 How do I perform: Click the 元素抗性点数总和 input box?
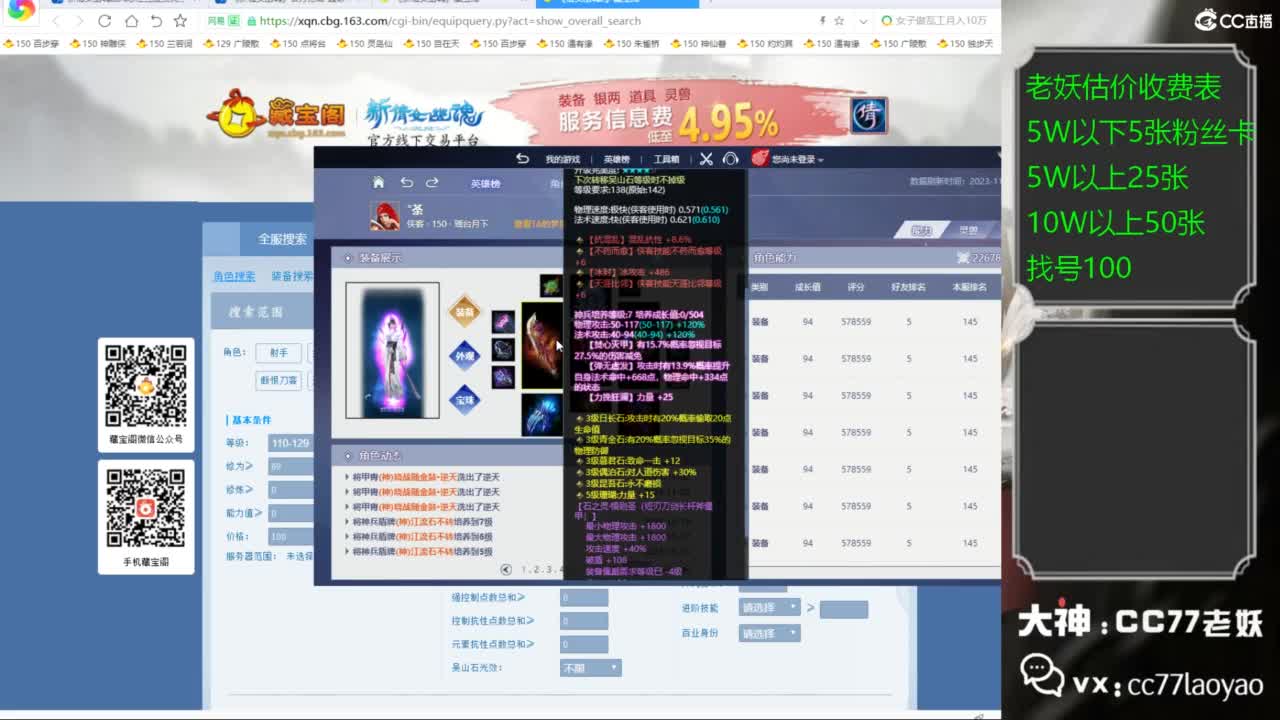584,645
